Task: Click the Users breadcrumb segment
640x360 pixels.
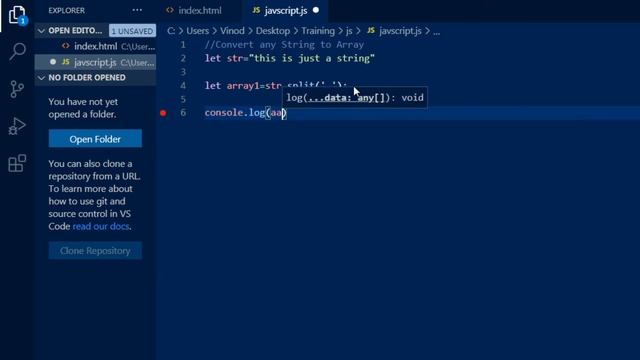Action: [x=198, y=31]
